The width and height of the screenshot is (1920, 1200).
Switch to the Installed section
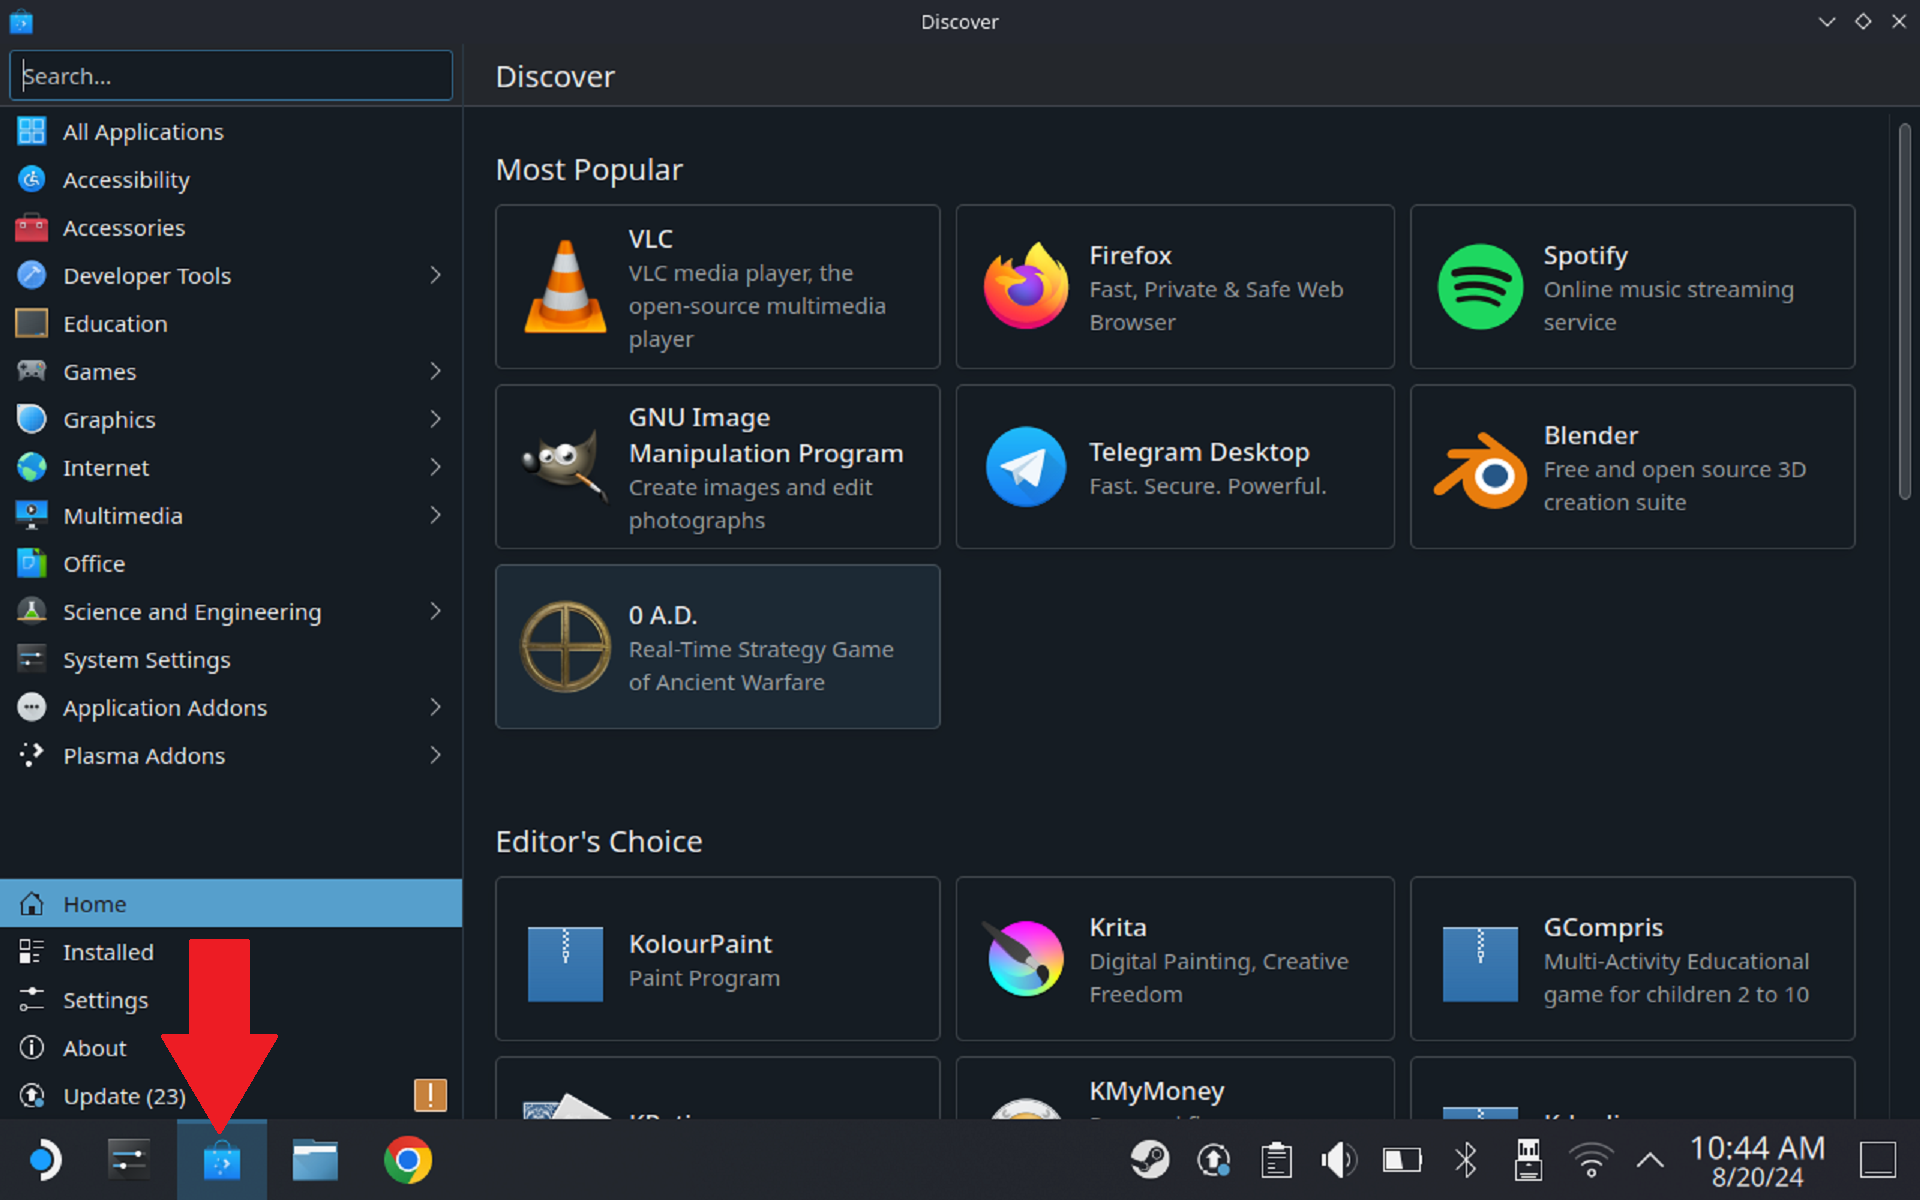pyautogui.click(x=108, y=951)
